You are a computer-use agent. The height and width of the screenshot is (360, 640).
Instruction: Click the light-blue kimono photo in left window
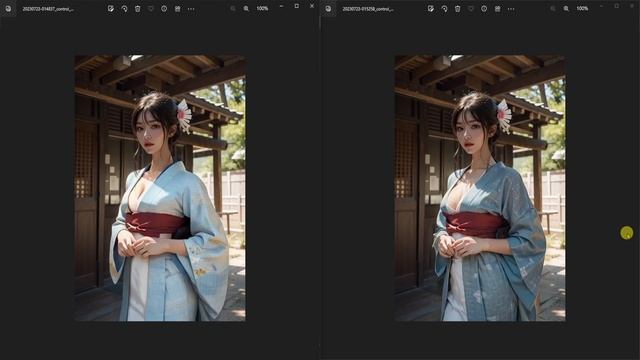point(160,188)
